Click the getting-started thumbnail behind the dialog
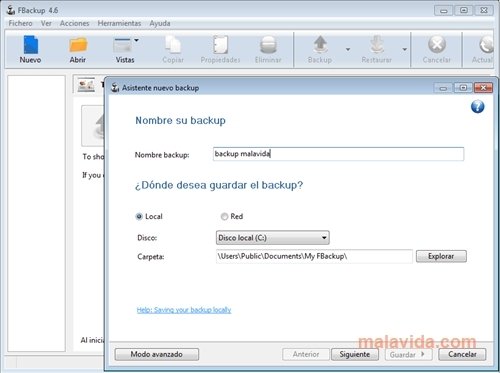 pyautogui.click(x=86, y=85)
